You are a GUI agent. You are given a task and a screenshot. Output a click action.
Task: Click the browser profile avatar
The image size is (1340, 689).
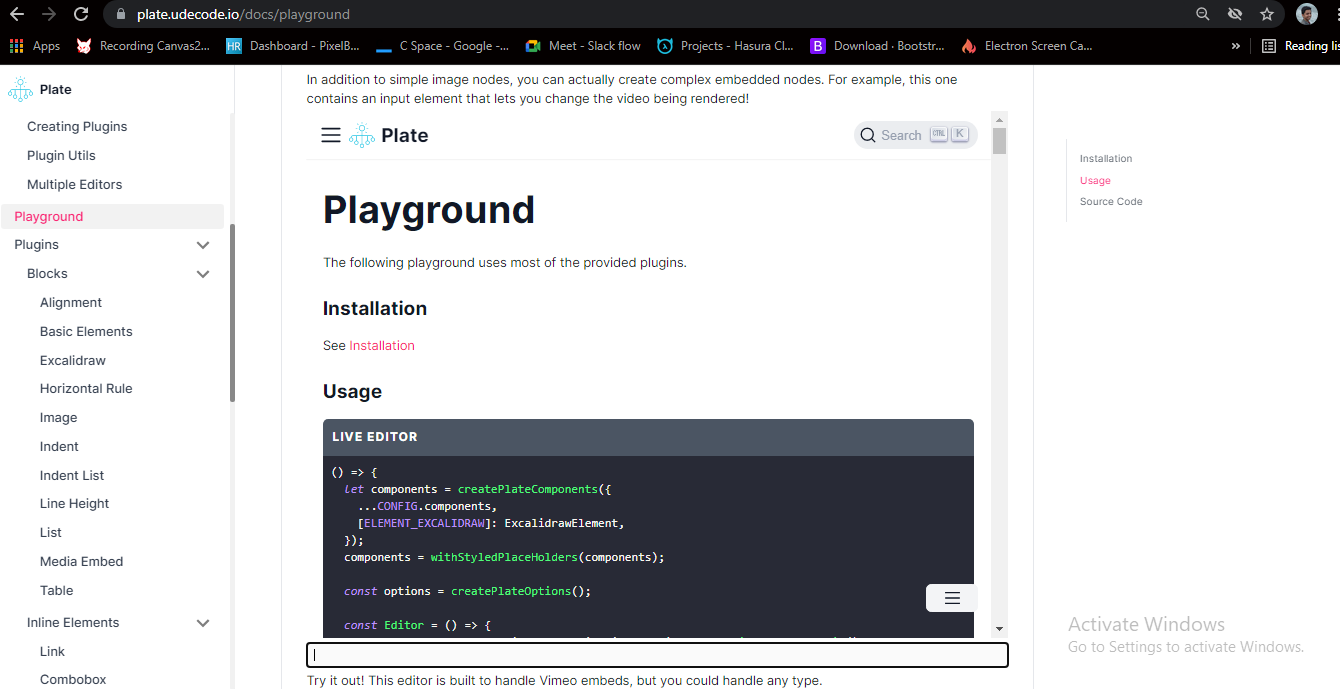(x=1309, y=14)
